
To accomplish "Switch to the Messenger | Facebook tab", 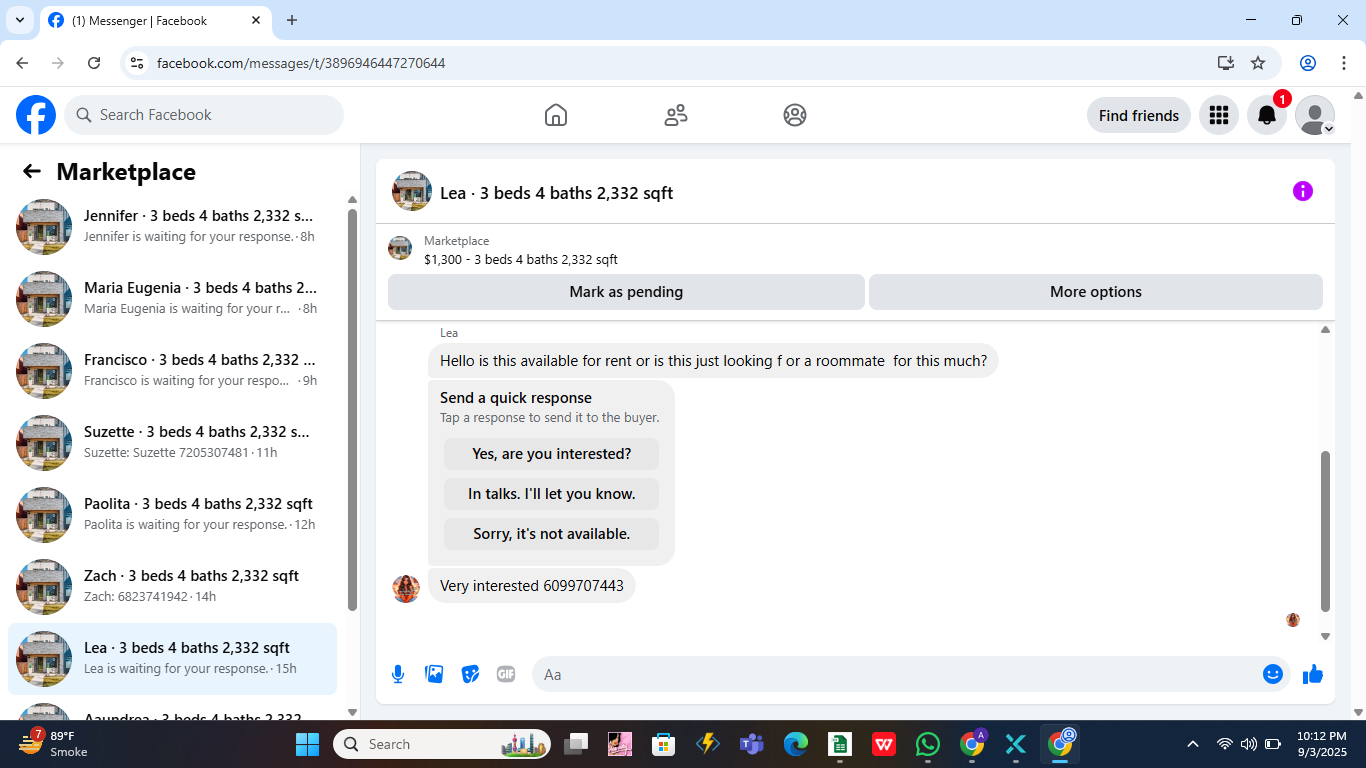I will coord(156,20).
